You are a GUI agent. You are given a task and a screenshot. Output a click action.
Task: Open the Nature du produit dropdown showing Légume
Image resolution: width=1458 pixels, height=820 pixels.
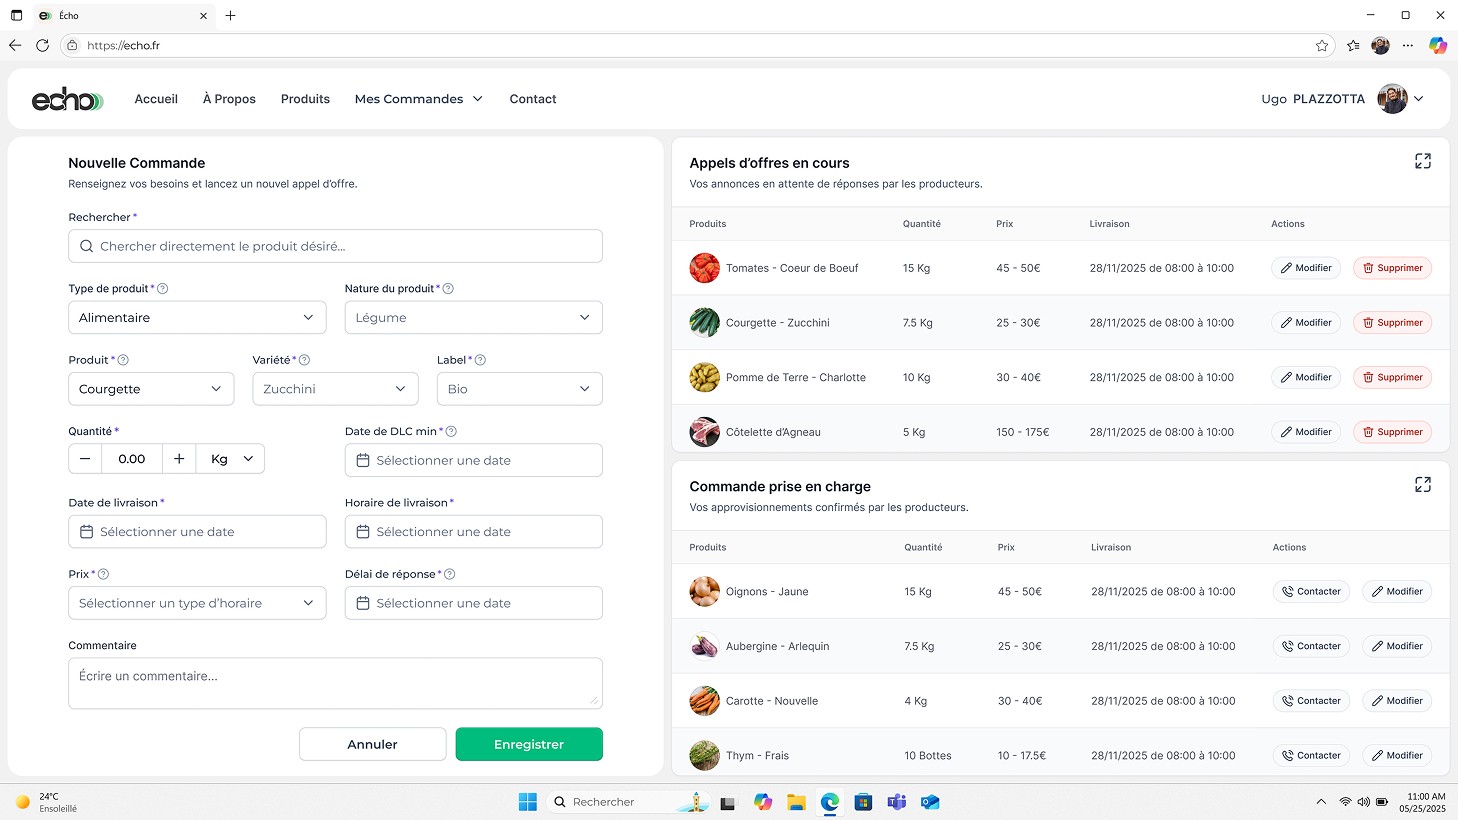473,317
